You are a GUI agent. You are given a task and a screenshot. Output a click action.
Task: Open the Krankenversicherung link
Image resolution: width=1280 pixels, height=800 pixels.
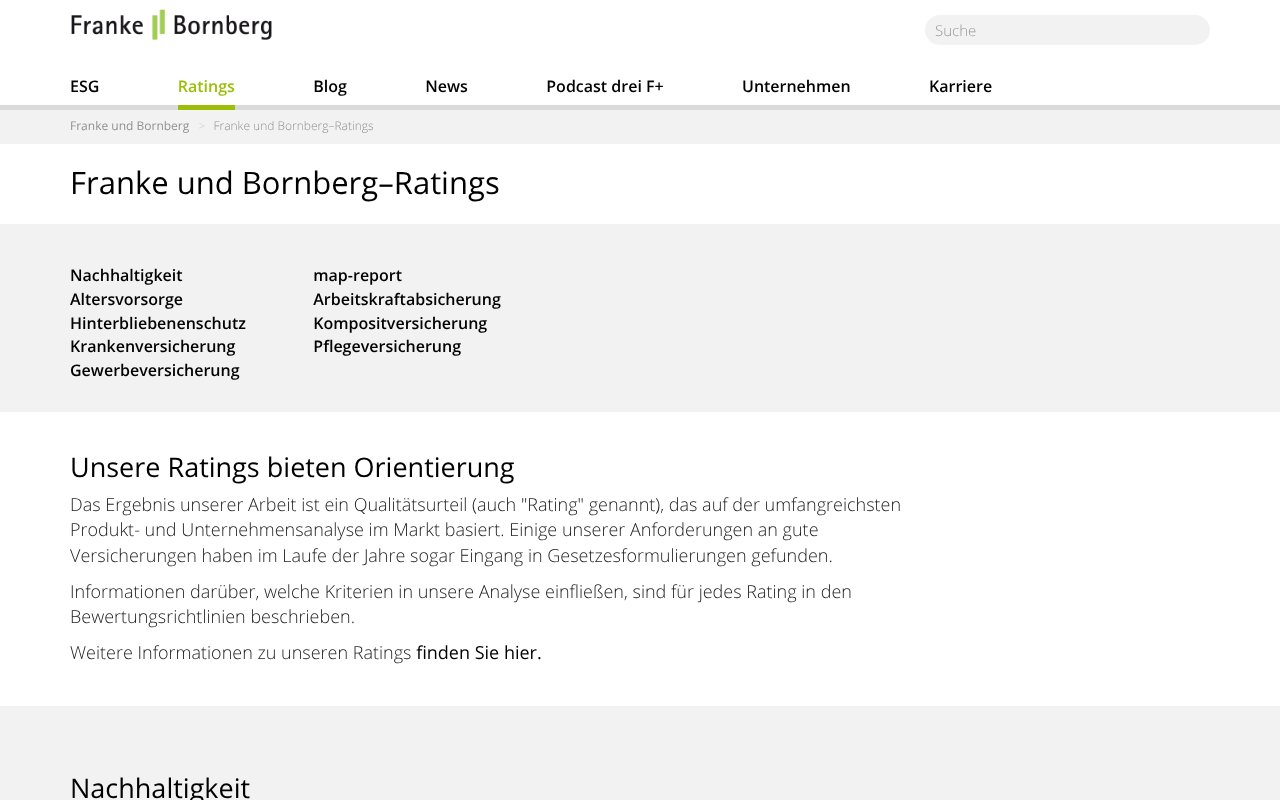tap(152, 346)
